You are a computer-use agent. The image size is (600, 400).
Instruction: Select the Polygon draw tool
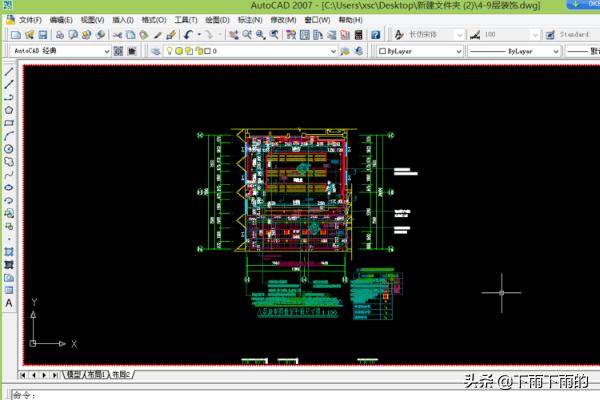tap(9, 110)
